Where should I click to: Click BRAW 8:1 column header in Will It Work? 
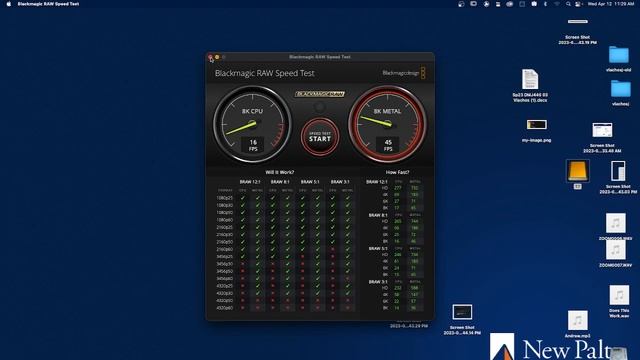coord(280,182)
